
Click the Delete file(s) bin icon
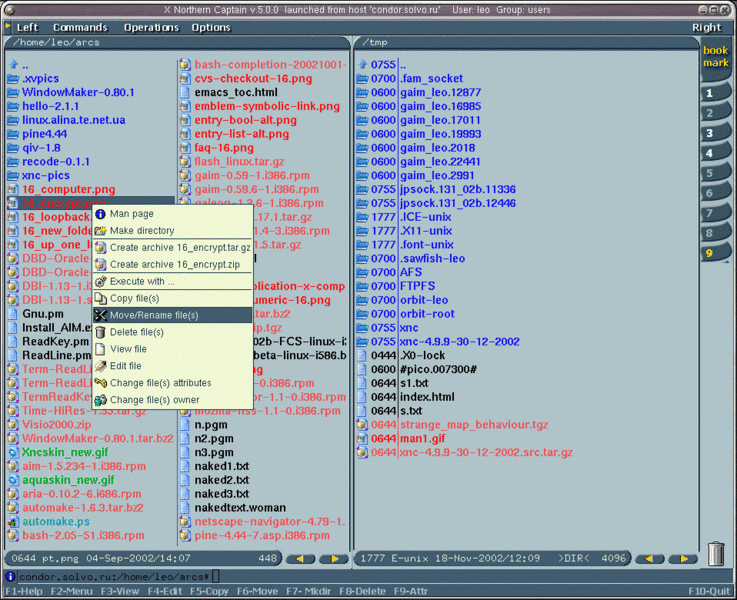(x=101, y=332)
